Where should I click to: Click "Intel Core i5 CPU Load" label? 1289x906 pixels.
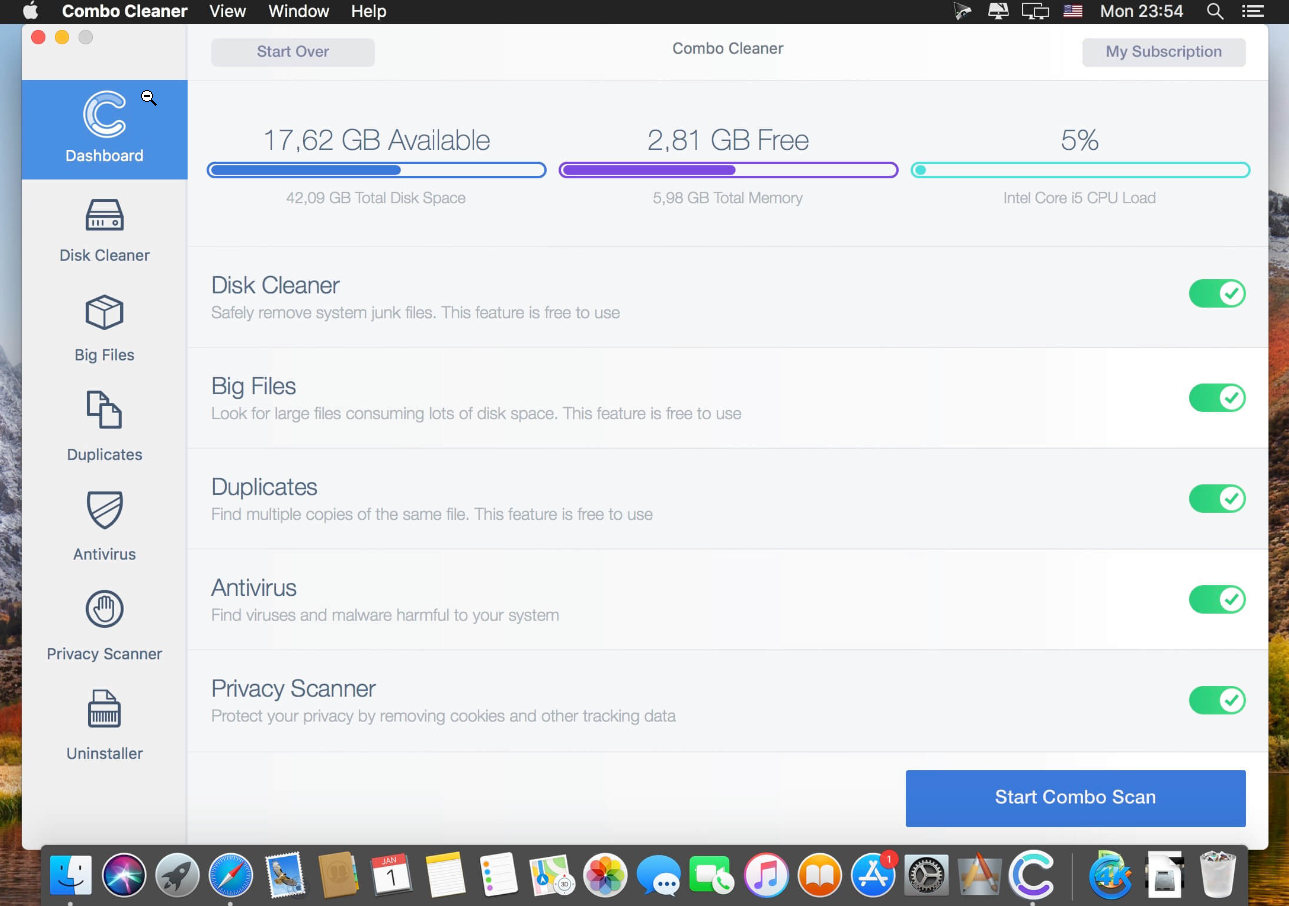pyautogui.click(x=1080, y=198)
